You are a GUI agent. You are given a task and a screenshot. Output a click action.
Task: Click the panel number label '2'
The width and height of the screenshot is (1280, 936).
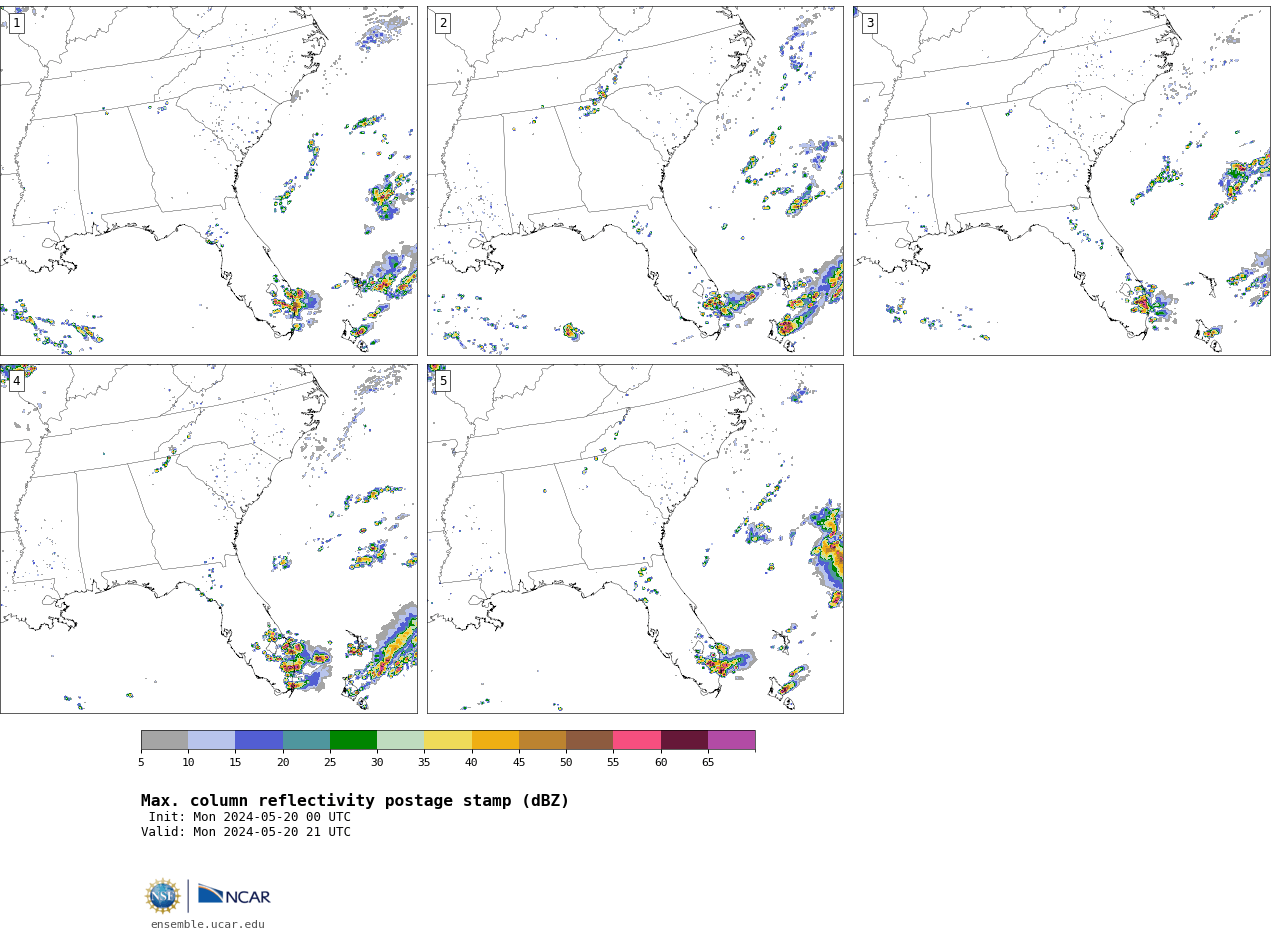[443, 23]
